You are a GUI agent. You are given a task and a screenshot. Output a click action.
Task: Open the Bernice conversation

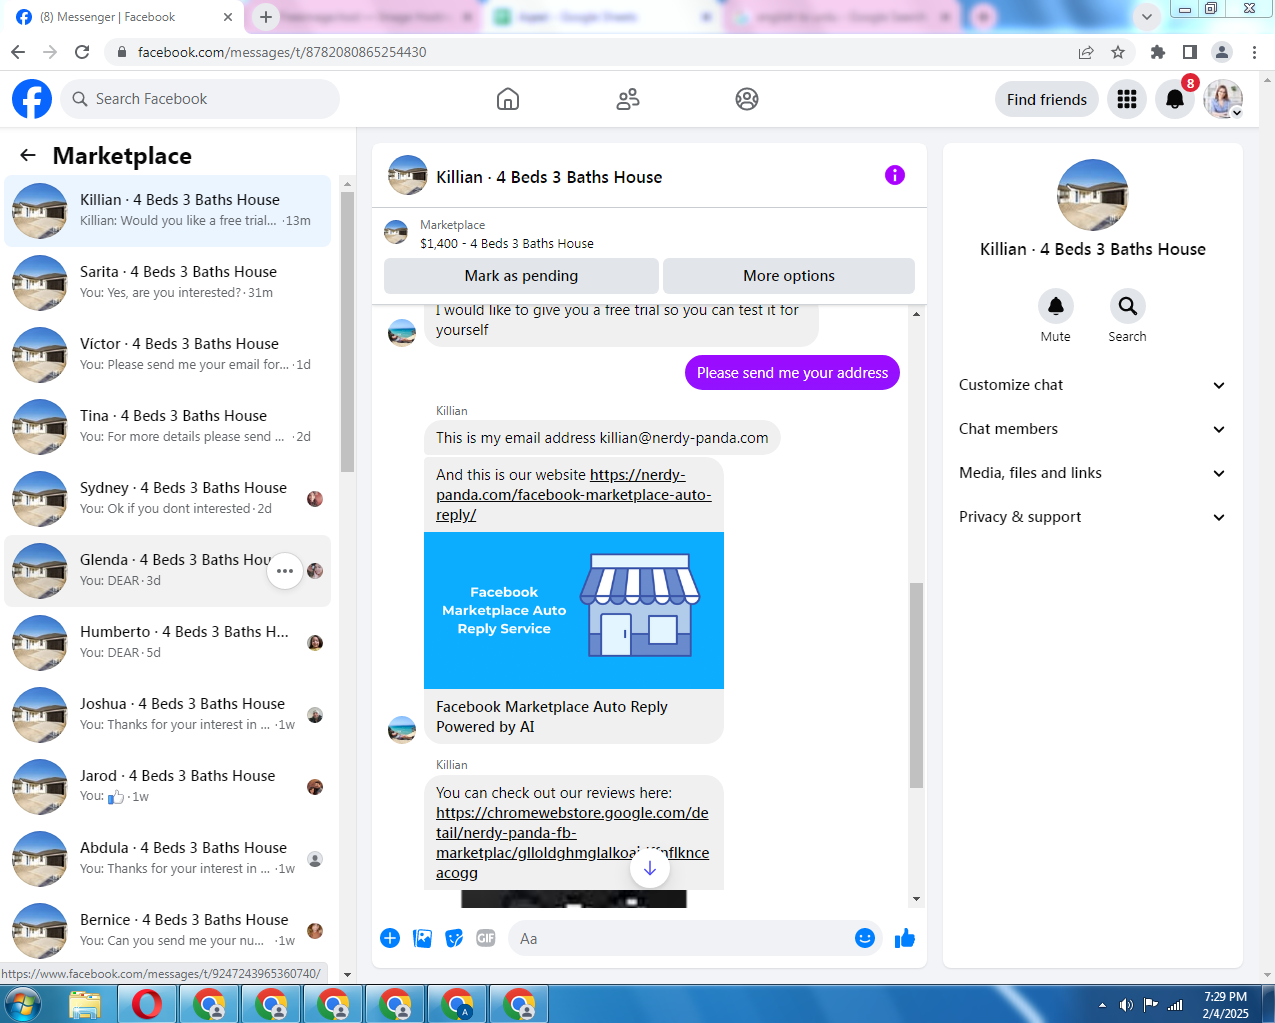click(x=168, y=931)
